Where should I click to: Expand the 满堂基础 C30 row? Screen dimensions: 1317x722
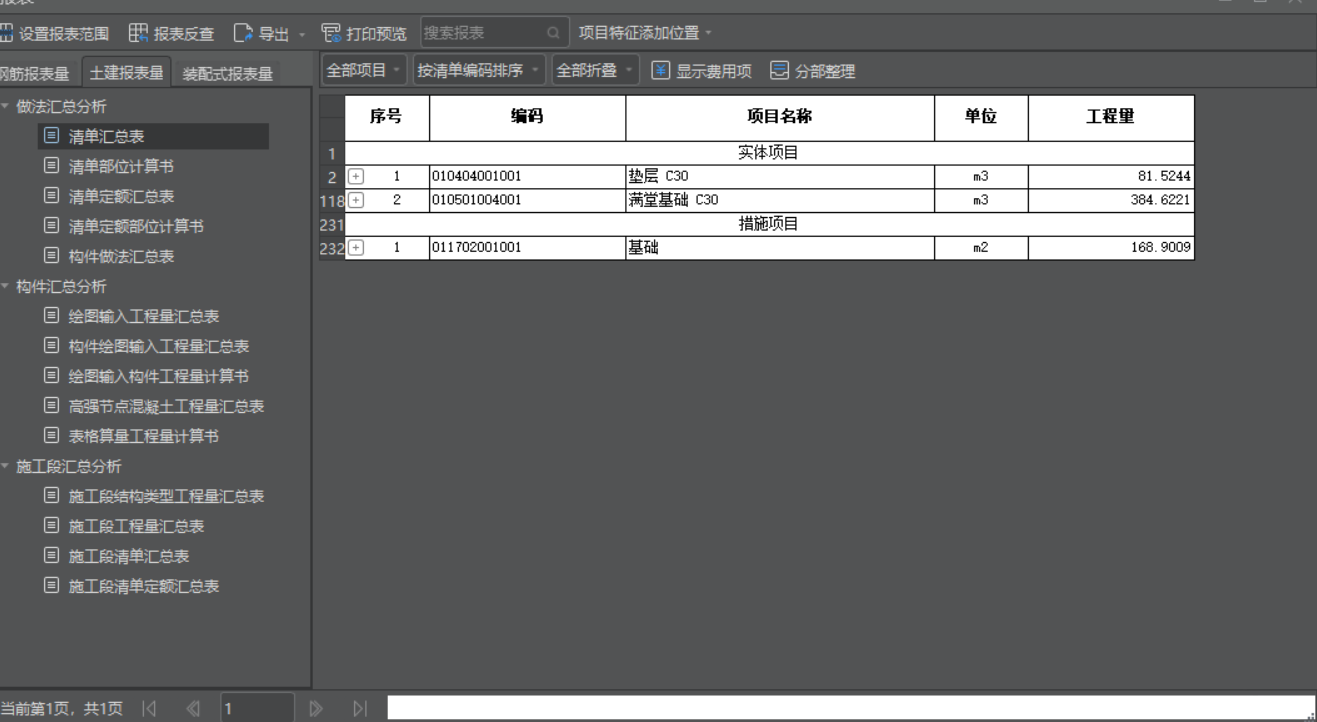[356, 200]
